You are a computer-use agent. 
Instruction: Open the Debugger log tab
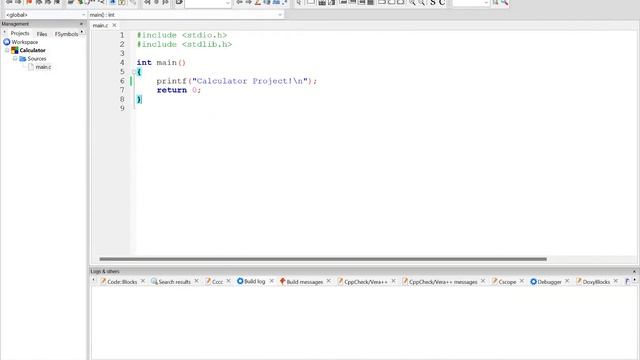(549, 282)
